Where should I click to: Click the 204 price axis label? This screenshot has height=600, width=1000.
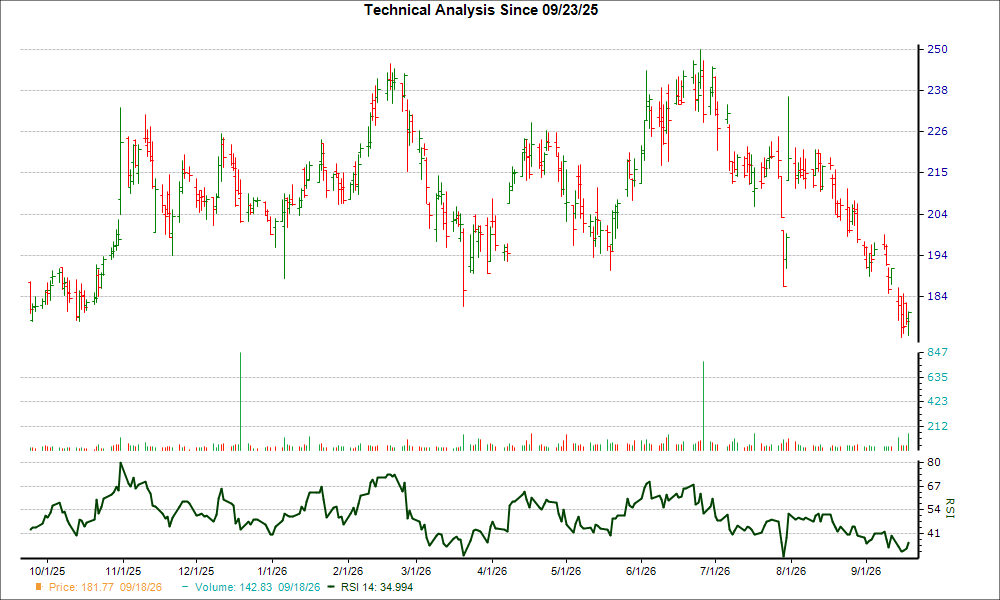click(937, 214)
